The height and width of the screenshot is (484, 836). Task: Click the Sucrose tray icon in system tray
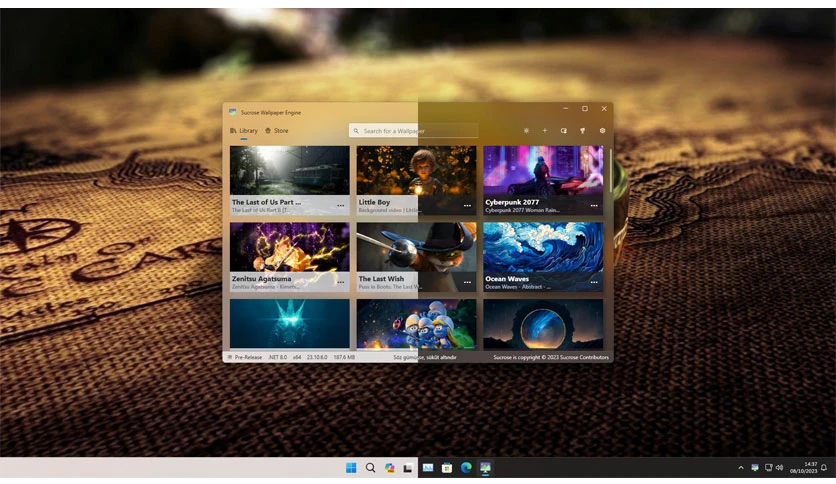pos(755,467)
